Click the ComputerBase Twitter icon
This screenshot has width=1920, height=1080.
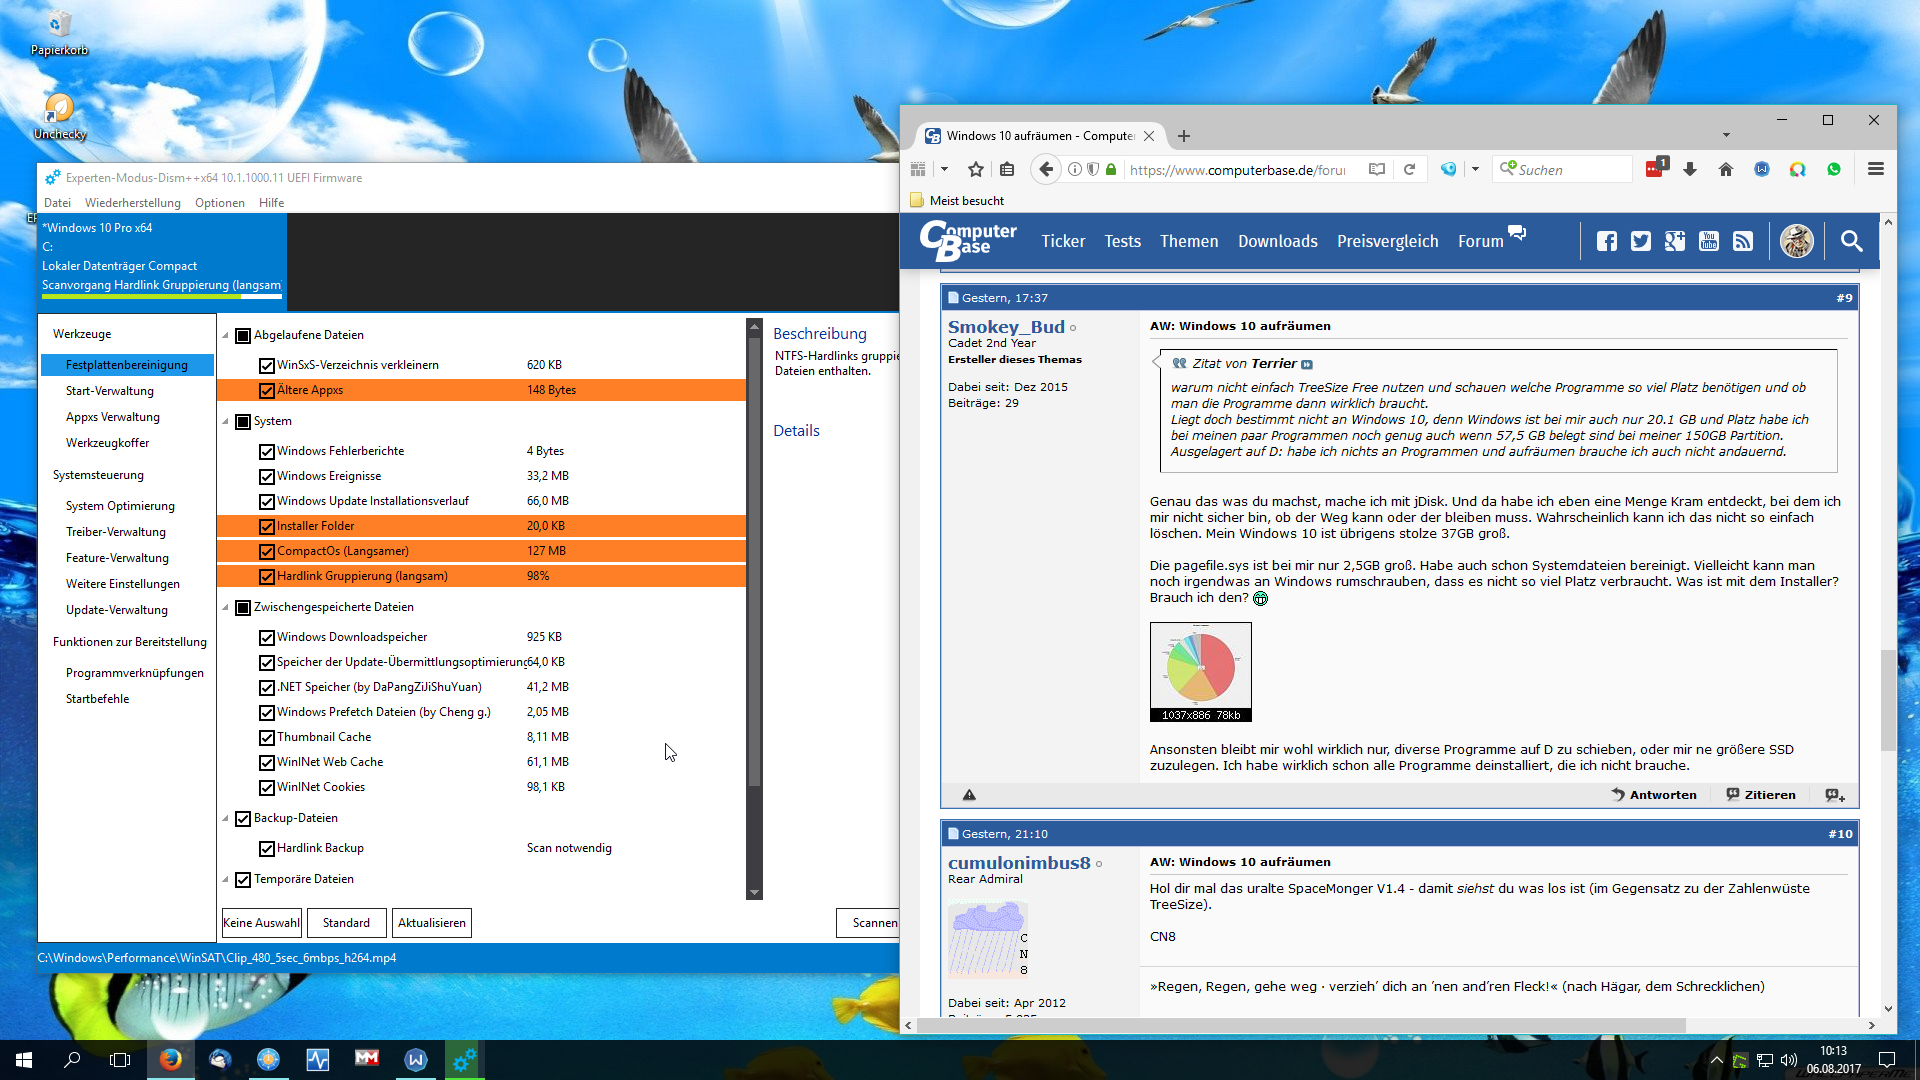pos(1641,241)
